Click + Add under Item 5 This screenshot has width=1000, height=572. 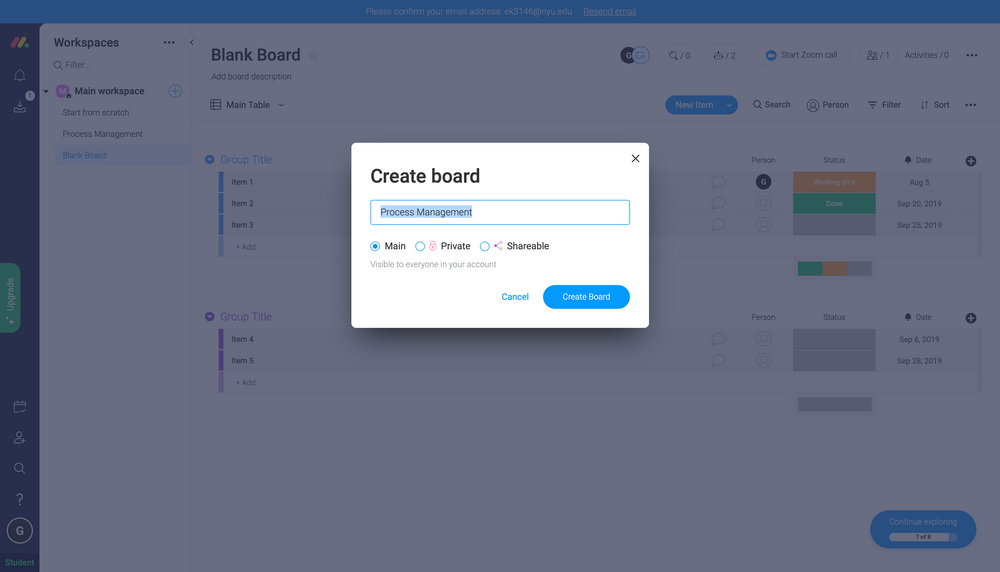click(x=246, y=383)
